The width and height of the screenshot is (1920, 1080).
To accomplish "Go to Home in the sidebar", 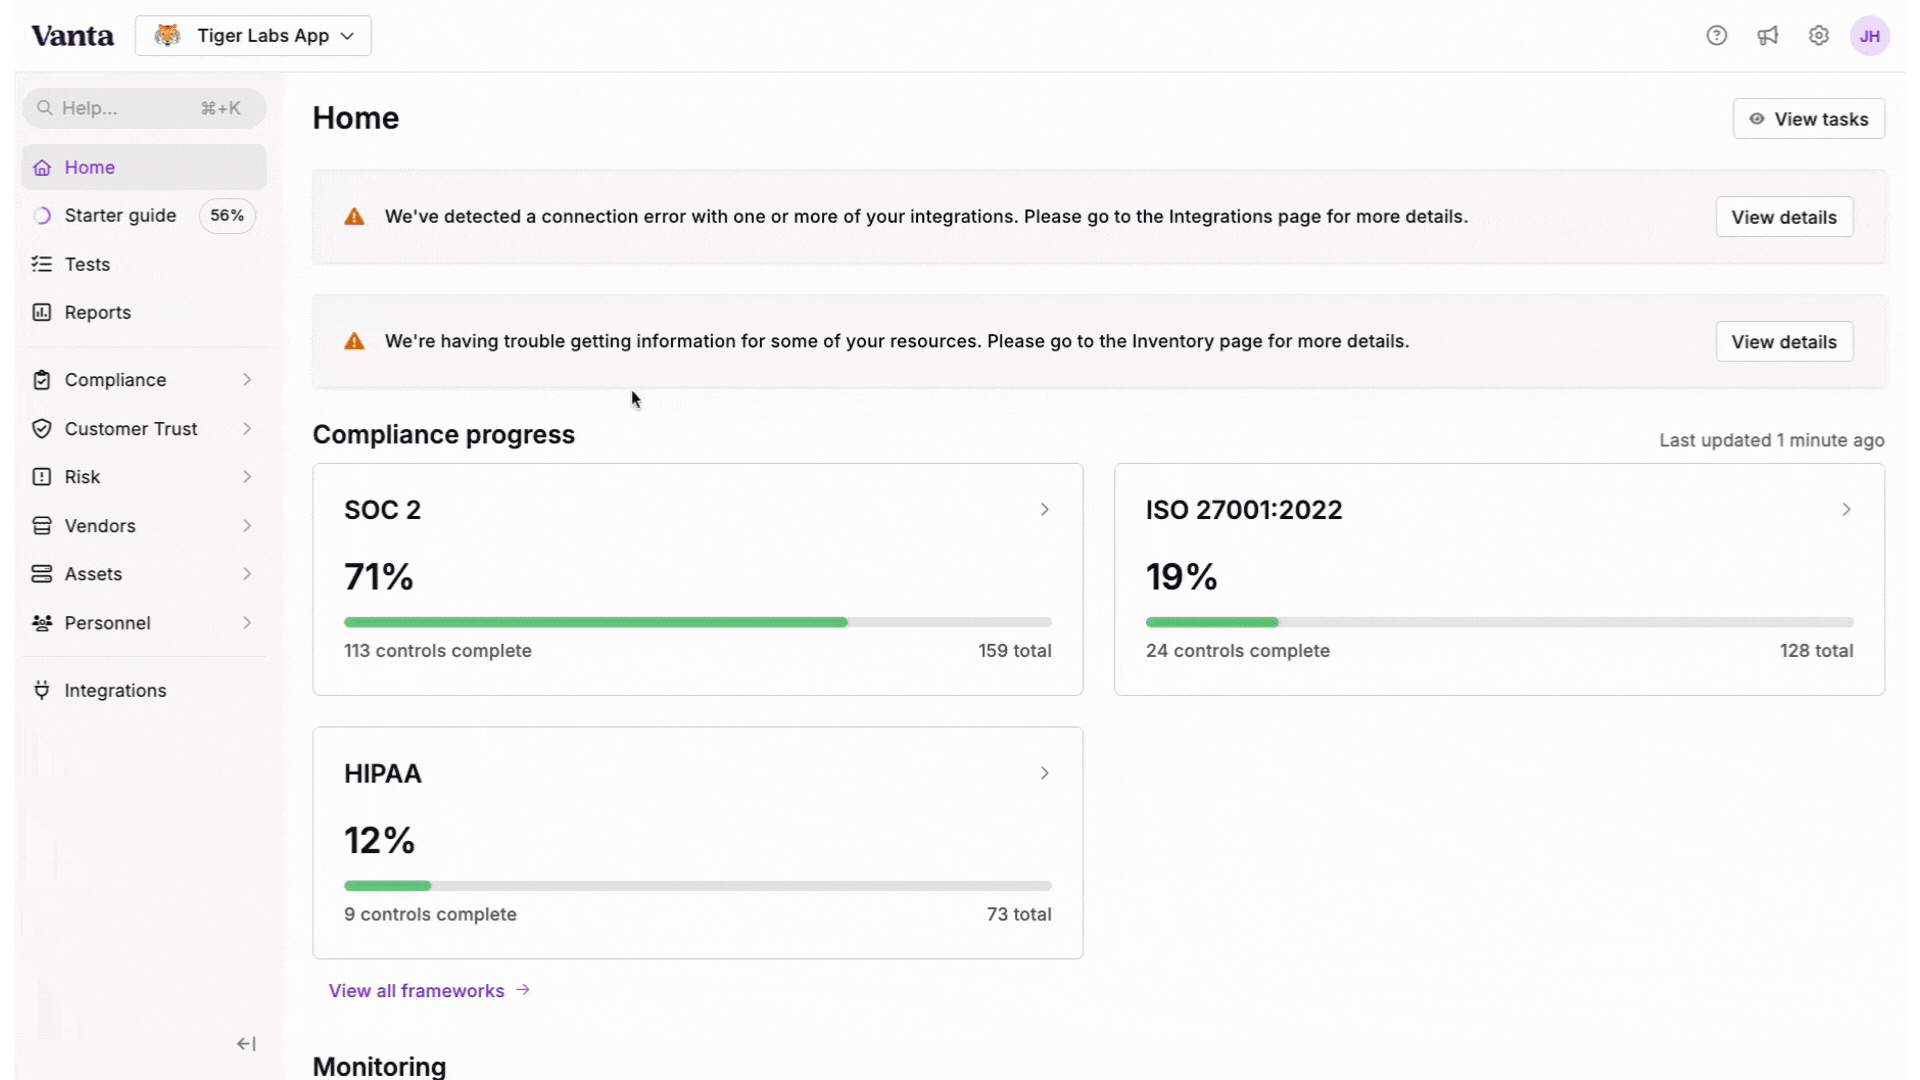I will [144, 167].
